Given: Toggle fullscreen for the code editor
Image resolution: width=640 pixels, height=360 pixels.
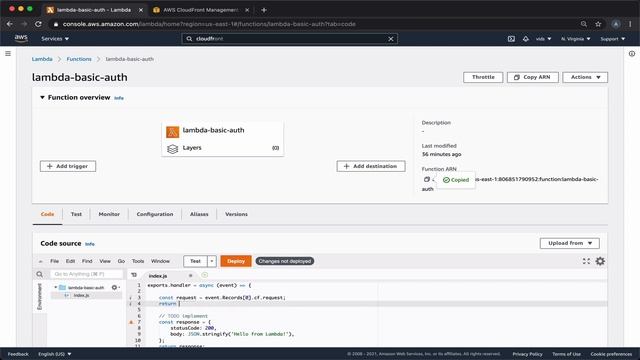Looking at the screenshot, I should [x=586, y=261].
